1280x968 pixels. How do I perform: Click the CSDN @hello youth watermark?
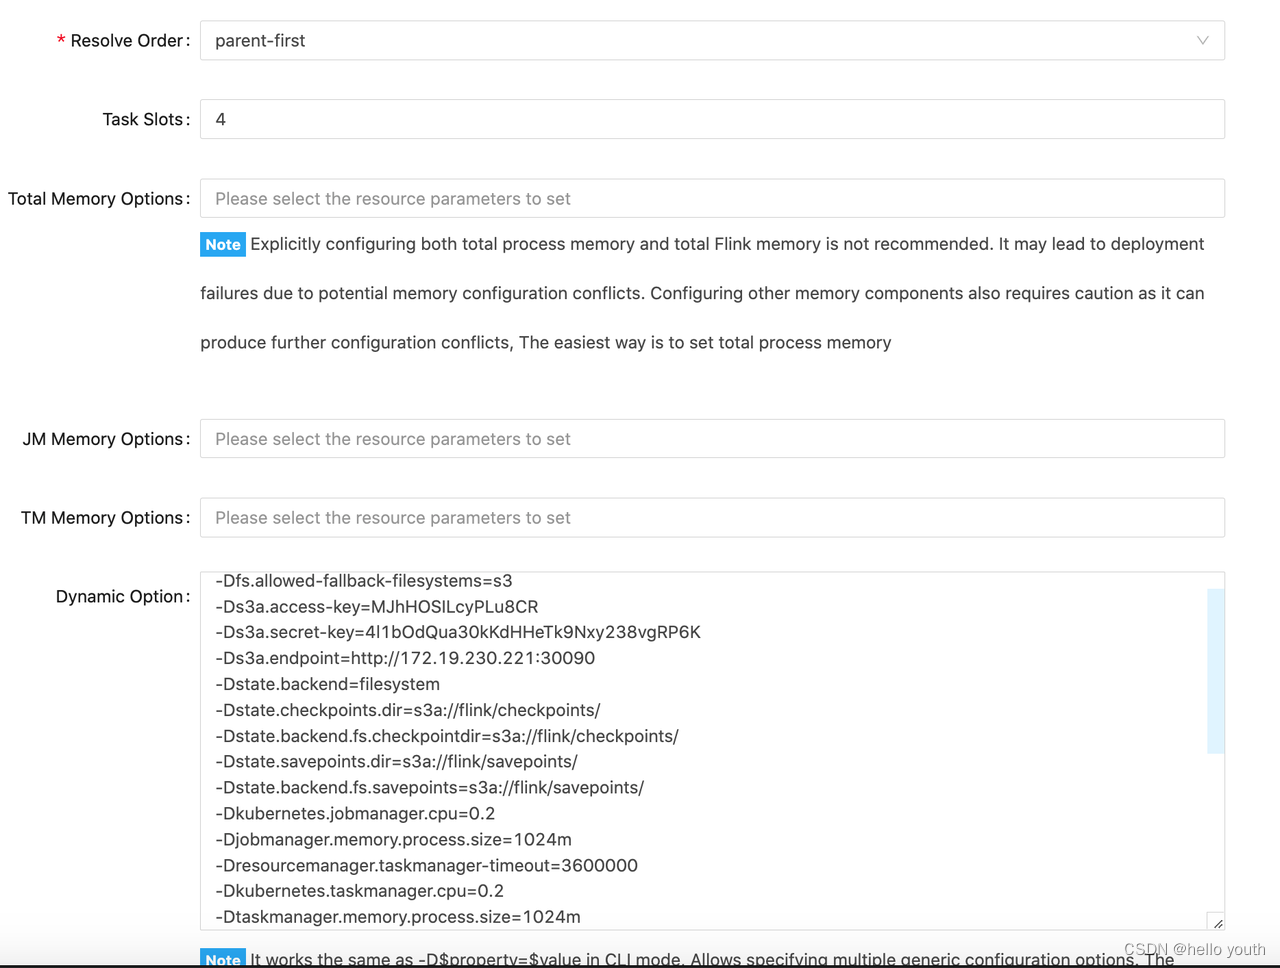[x=1195, y=949]
